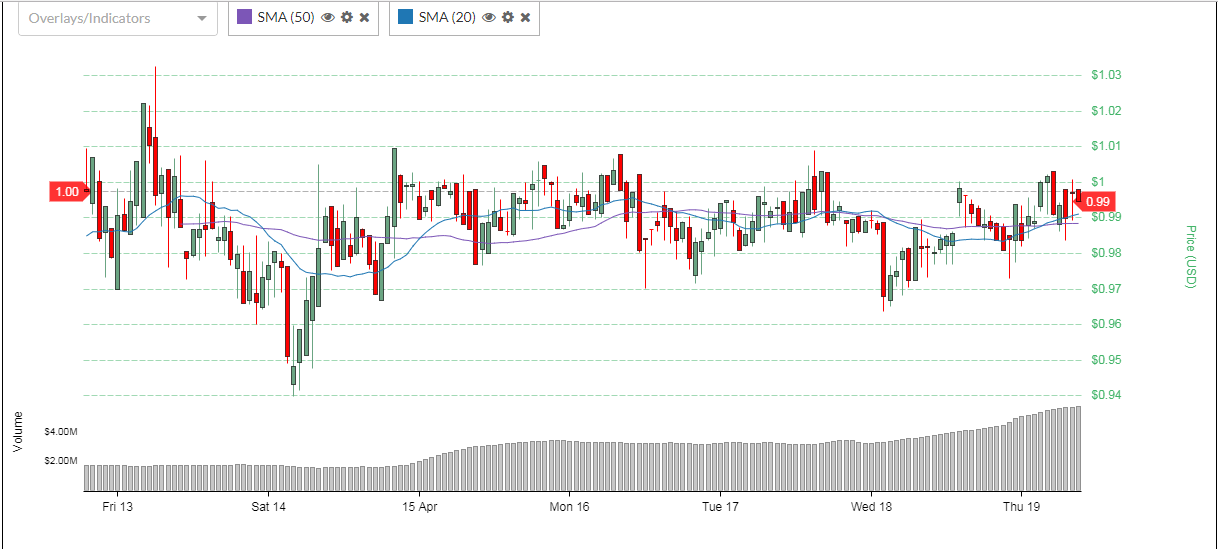Click the $1.03 price axis label

click(x=1106, y=75)
